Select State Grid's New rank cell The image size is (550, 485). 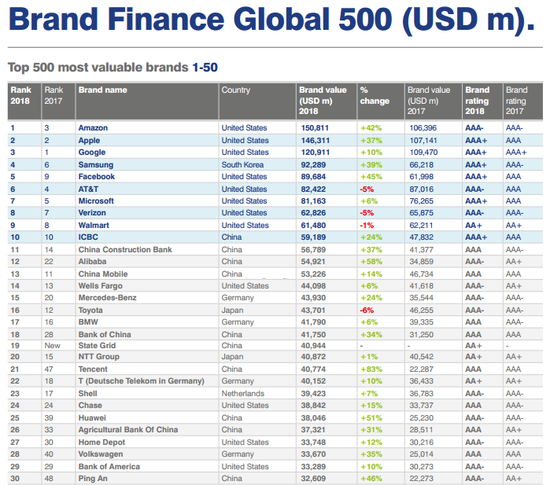coord(52,346)
